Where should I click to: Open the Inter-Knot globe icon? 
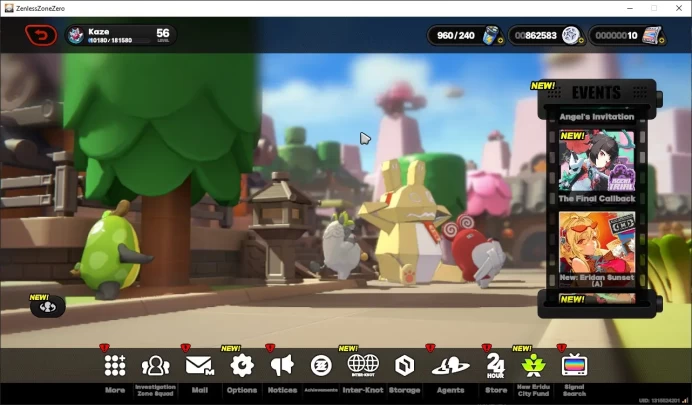tap(363, 365)
